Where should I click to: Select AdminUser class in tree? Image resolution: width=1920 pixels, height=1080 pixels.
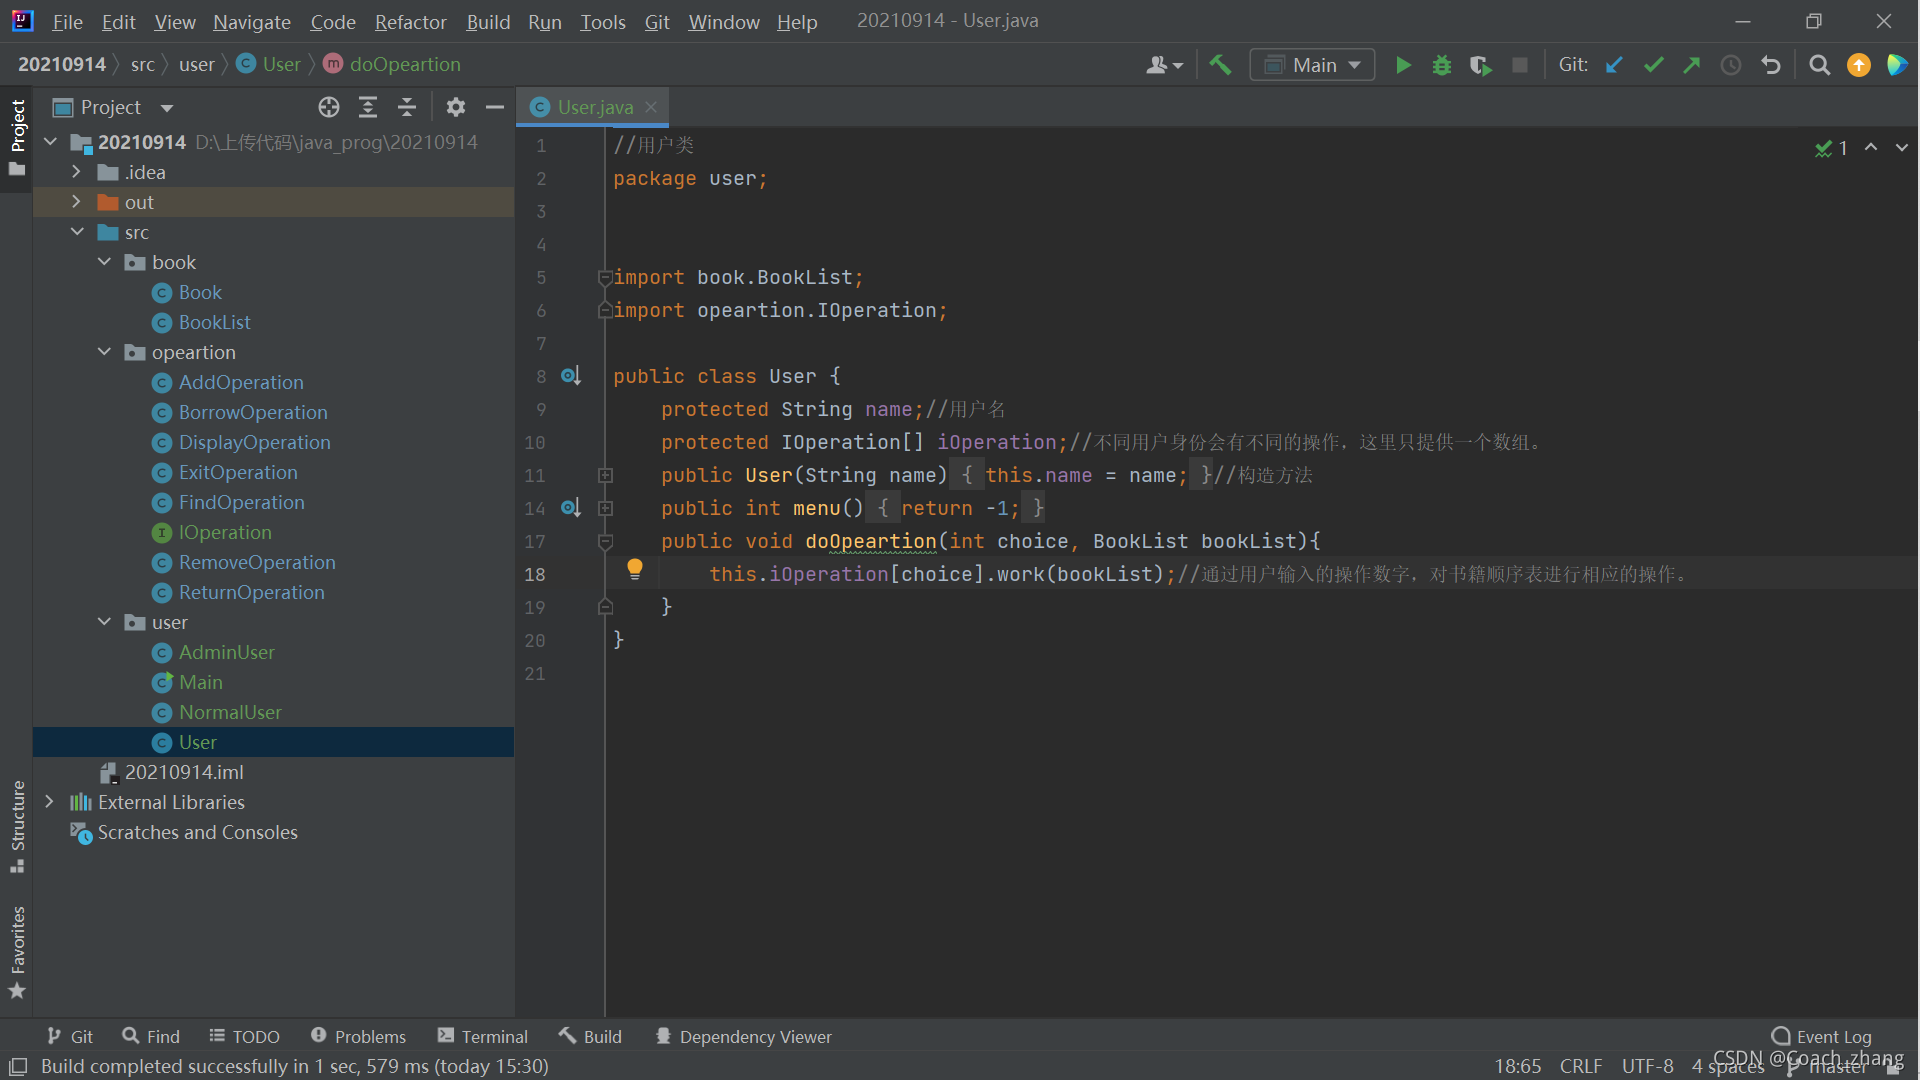226,652
